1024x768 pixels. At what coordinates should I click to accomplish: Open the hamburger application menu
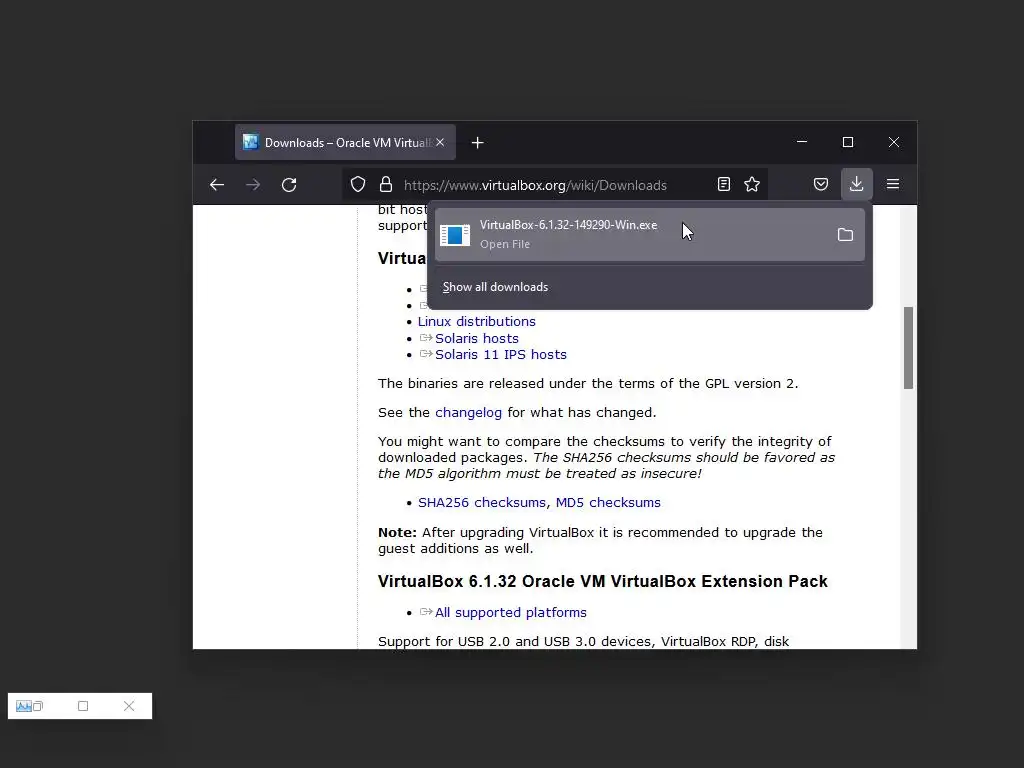pyautogui.click(x=893, y=184)
